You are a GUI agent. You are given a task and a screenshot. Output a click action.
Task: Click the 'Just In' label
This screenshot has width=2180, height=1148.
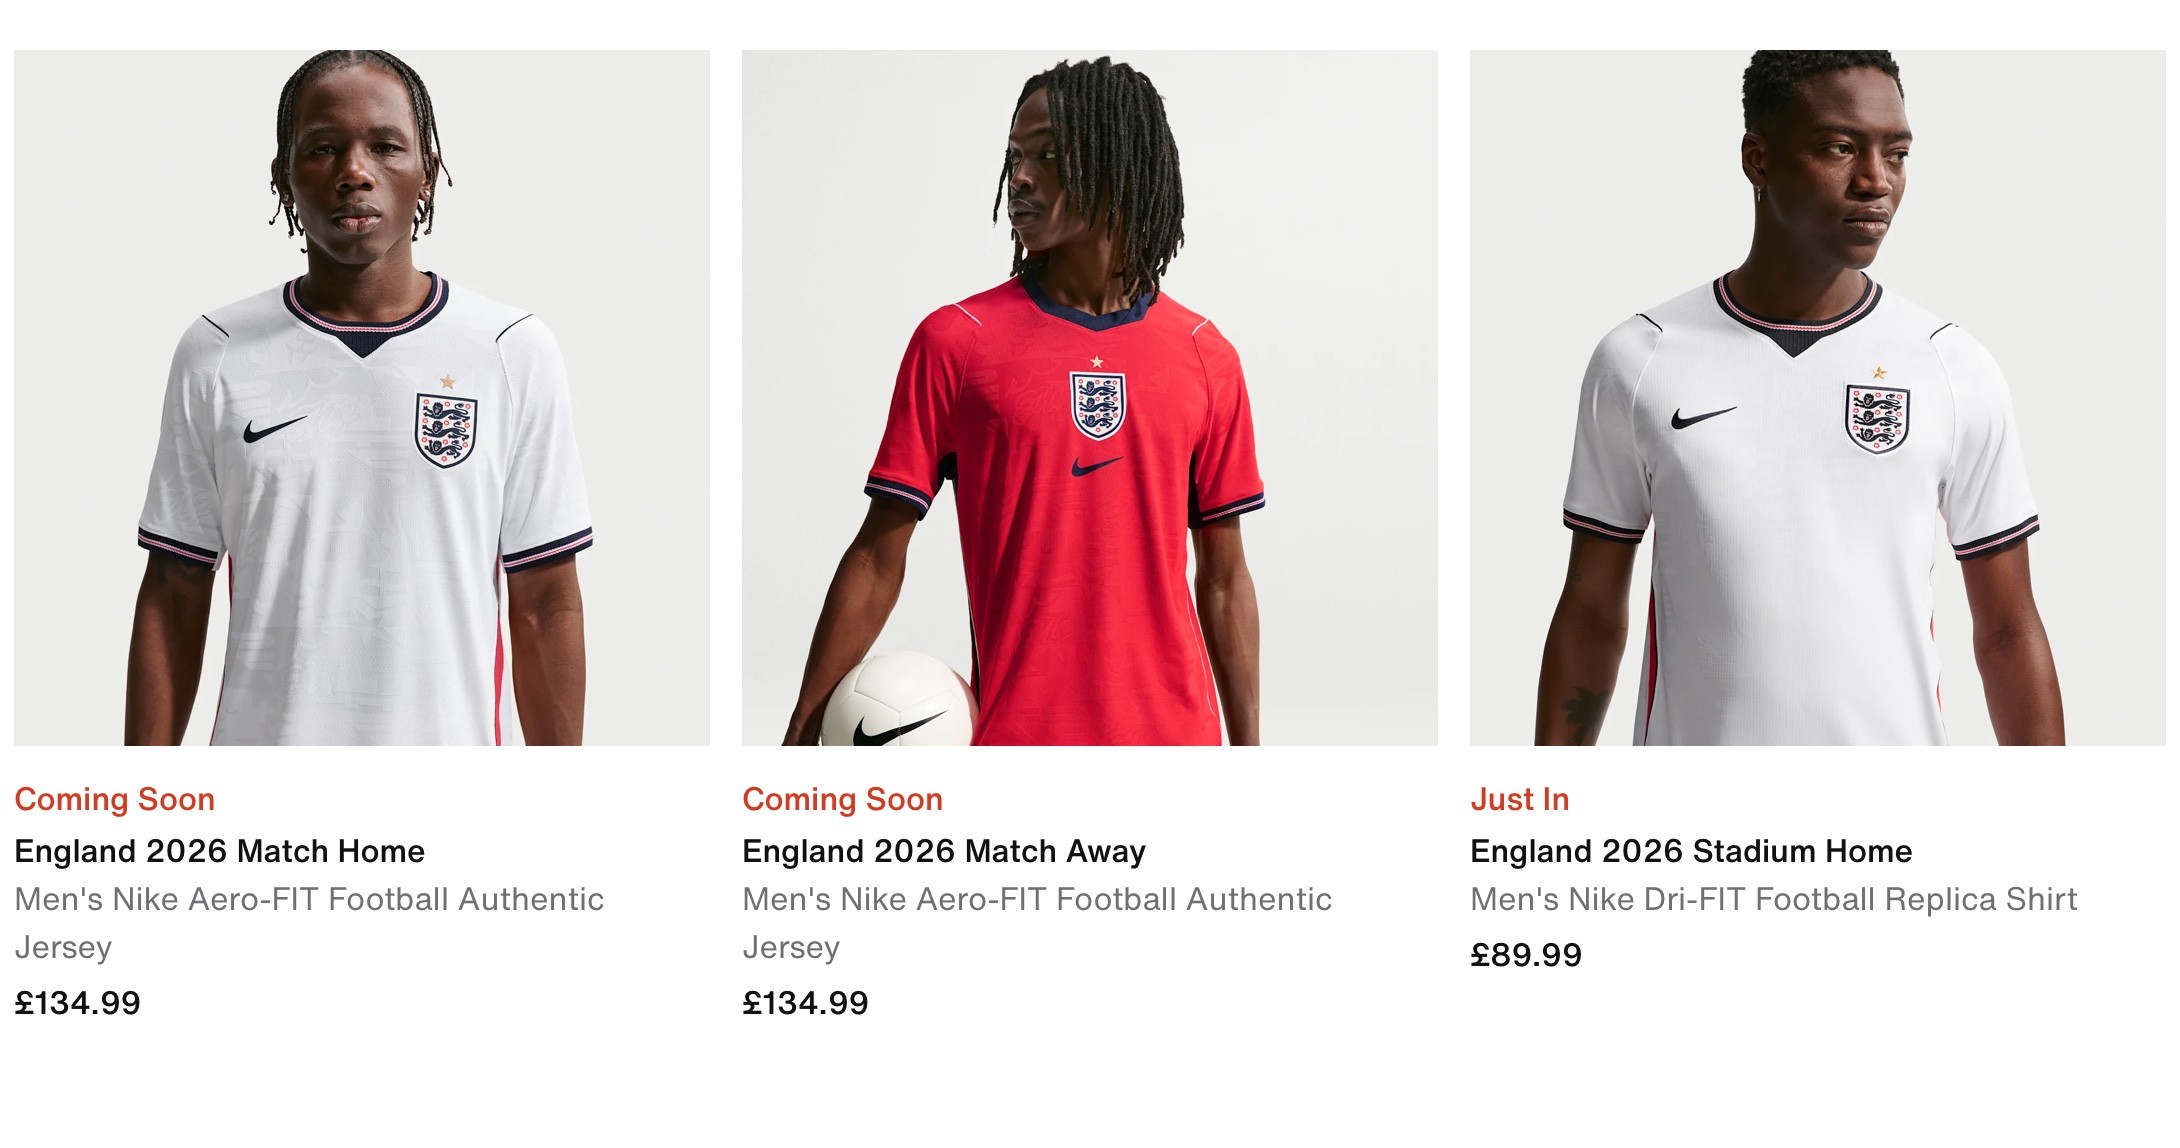click(1519, 799)
